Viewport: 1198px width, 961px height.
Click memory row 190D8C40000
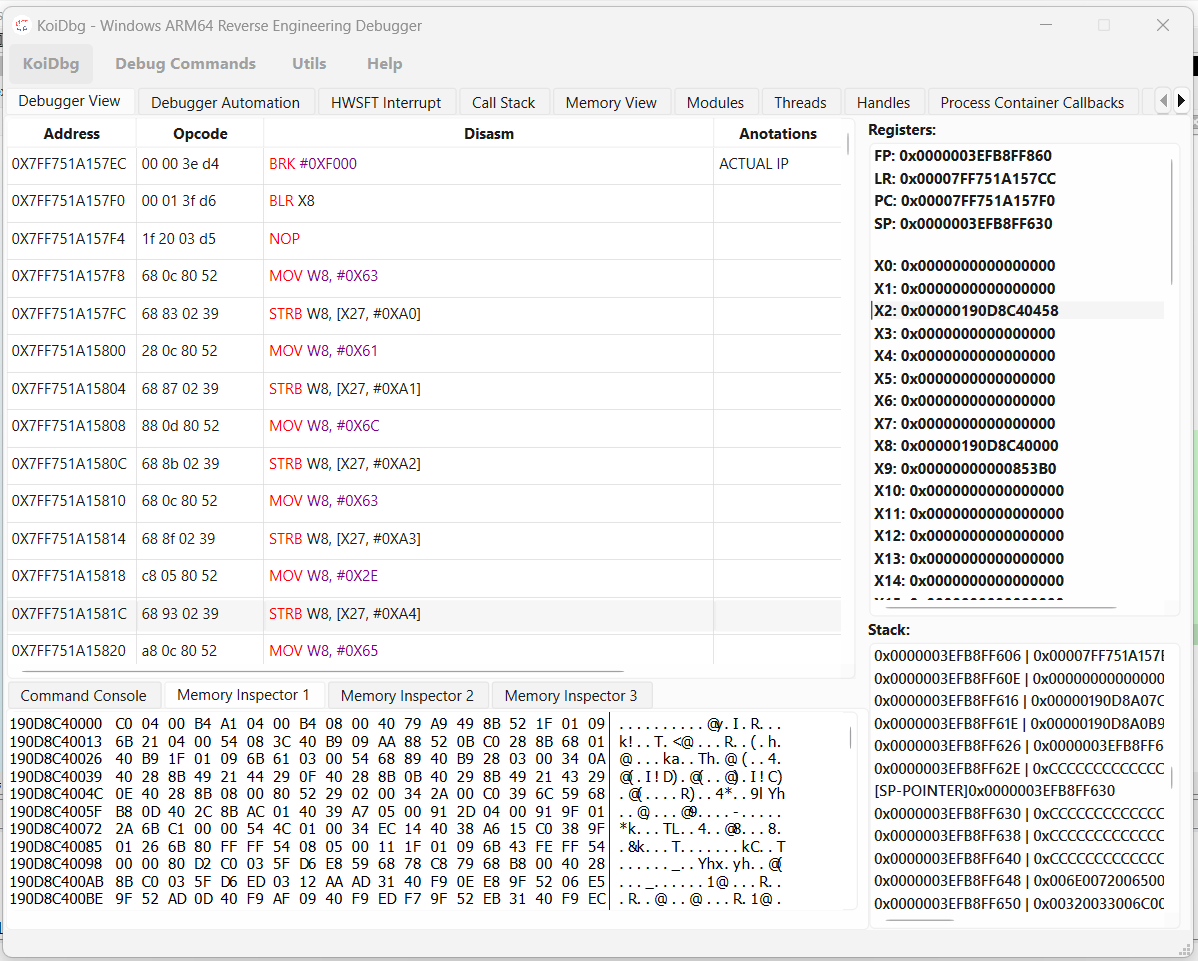[x=397, y=724]
